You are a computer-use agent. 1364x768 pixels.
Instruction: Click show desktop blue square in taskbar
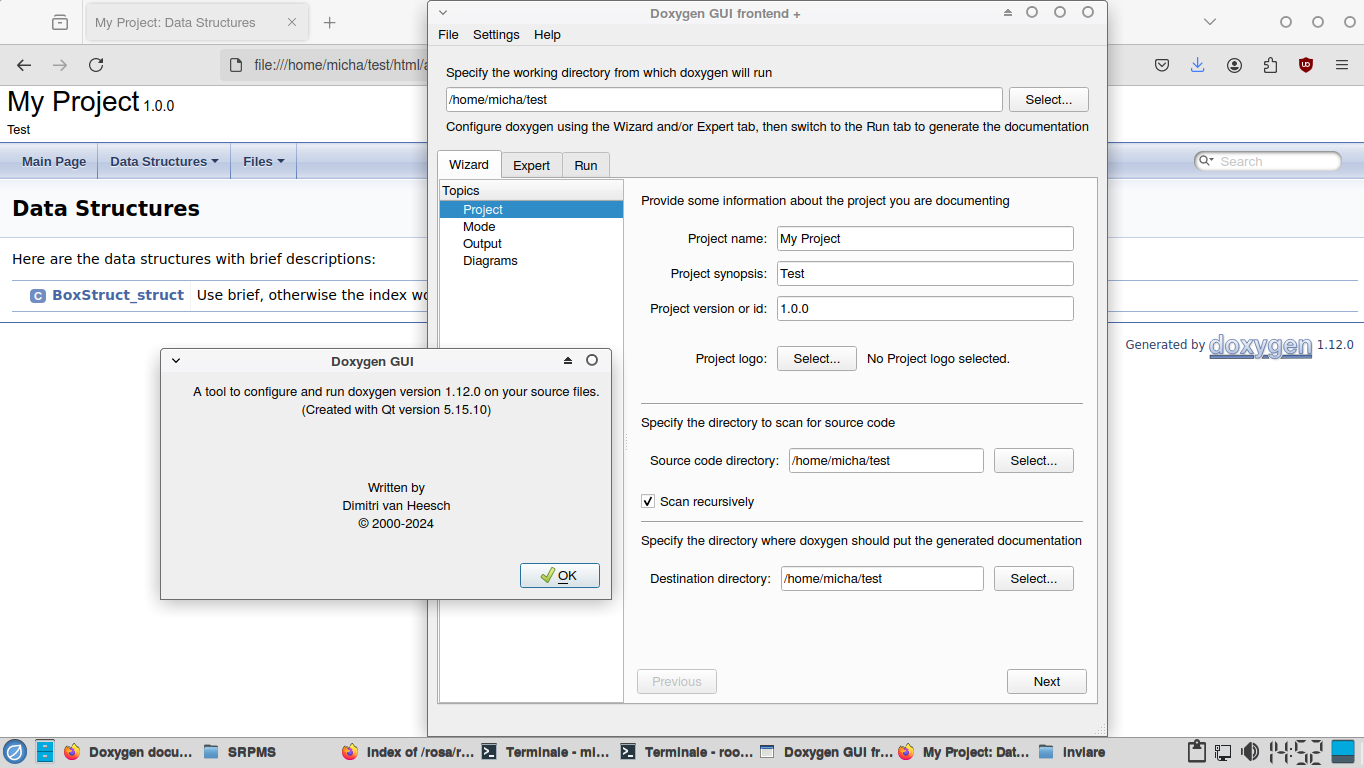[x=1344, y=752]
